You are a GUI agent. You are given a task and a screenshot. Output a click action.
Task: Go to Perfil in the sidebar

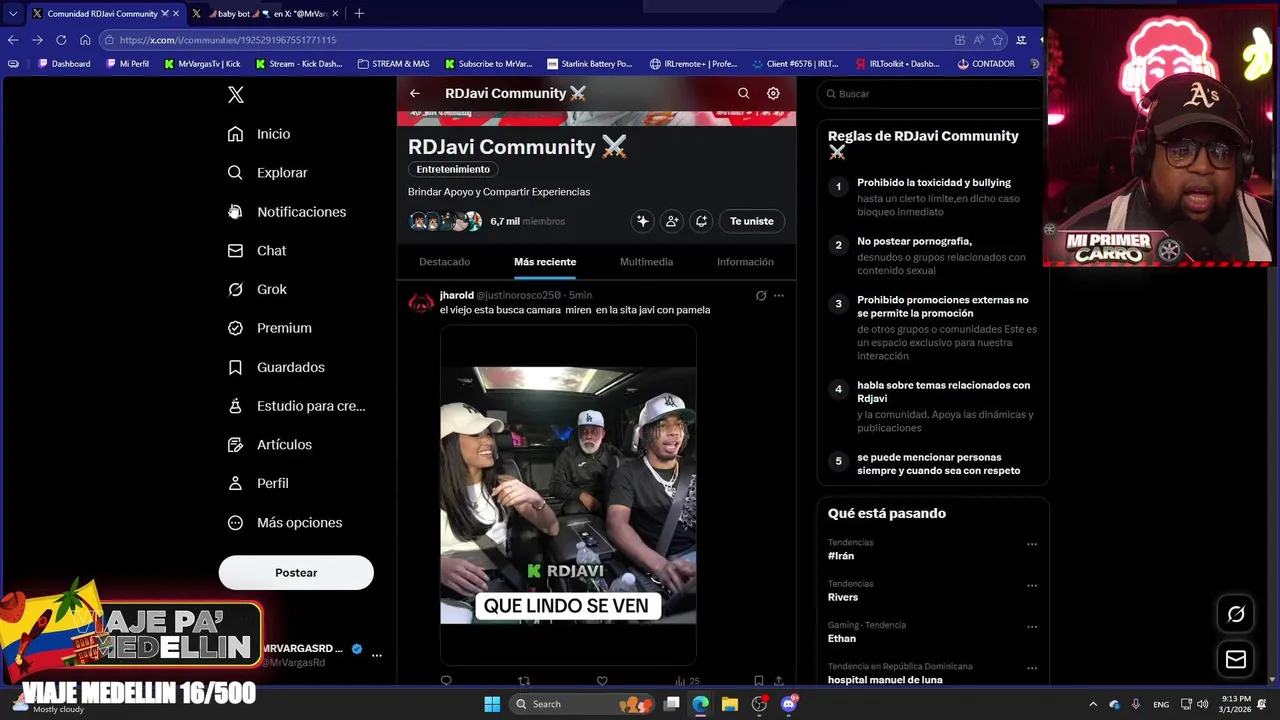pos(258,484)
